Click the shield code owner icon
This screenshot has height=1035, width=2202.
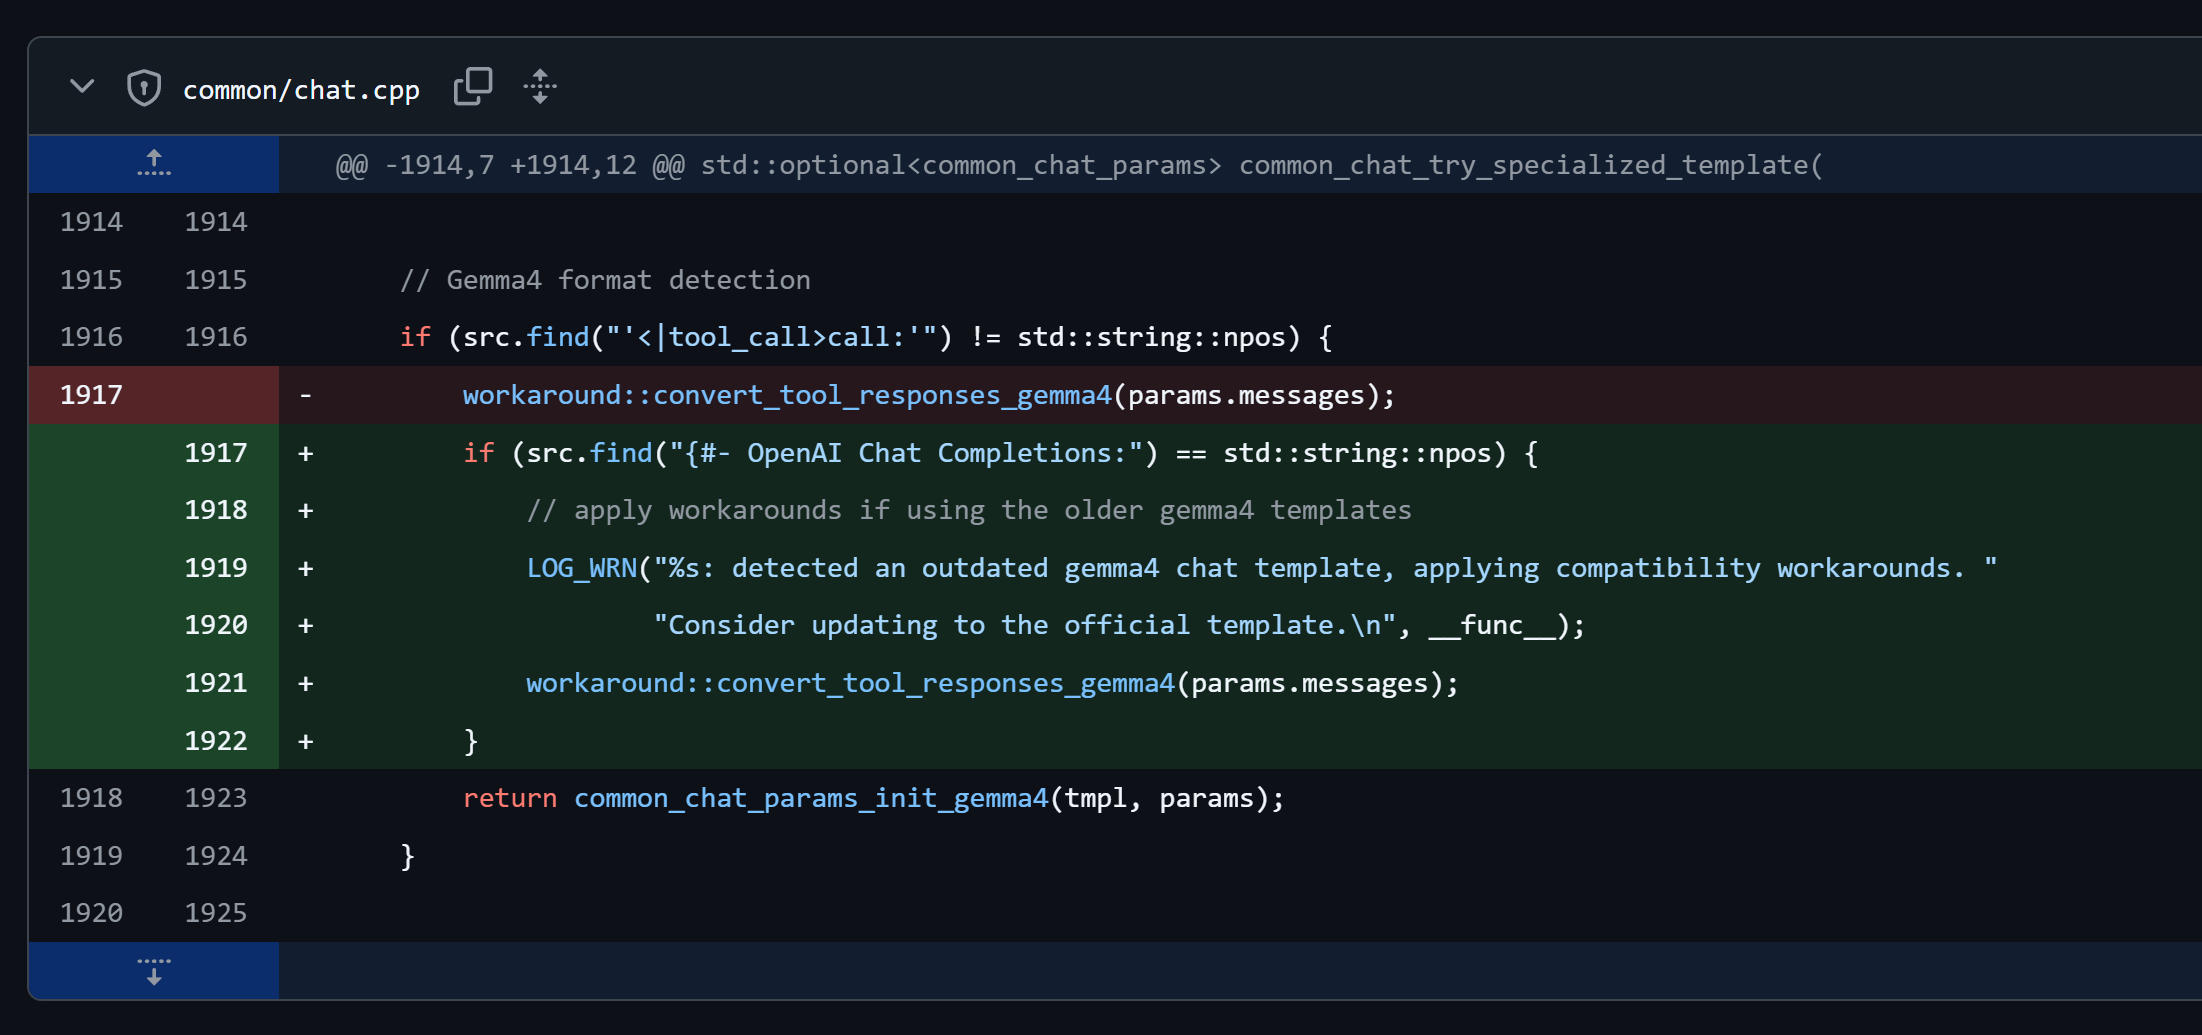click(144, 88)
